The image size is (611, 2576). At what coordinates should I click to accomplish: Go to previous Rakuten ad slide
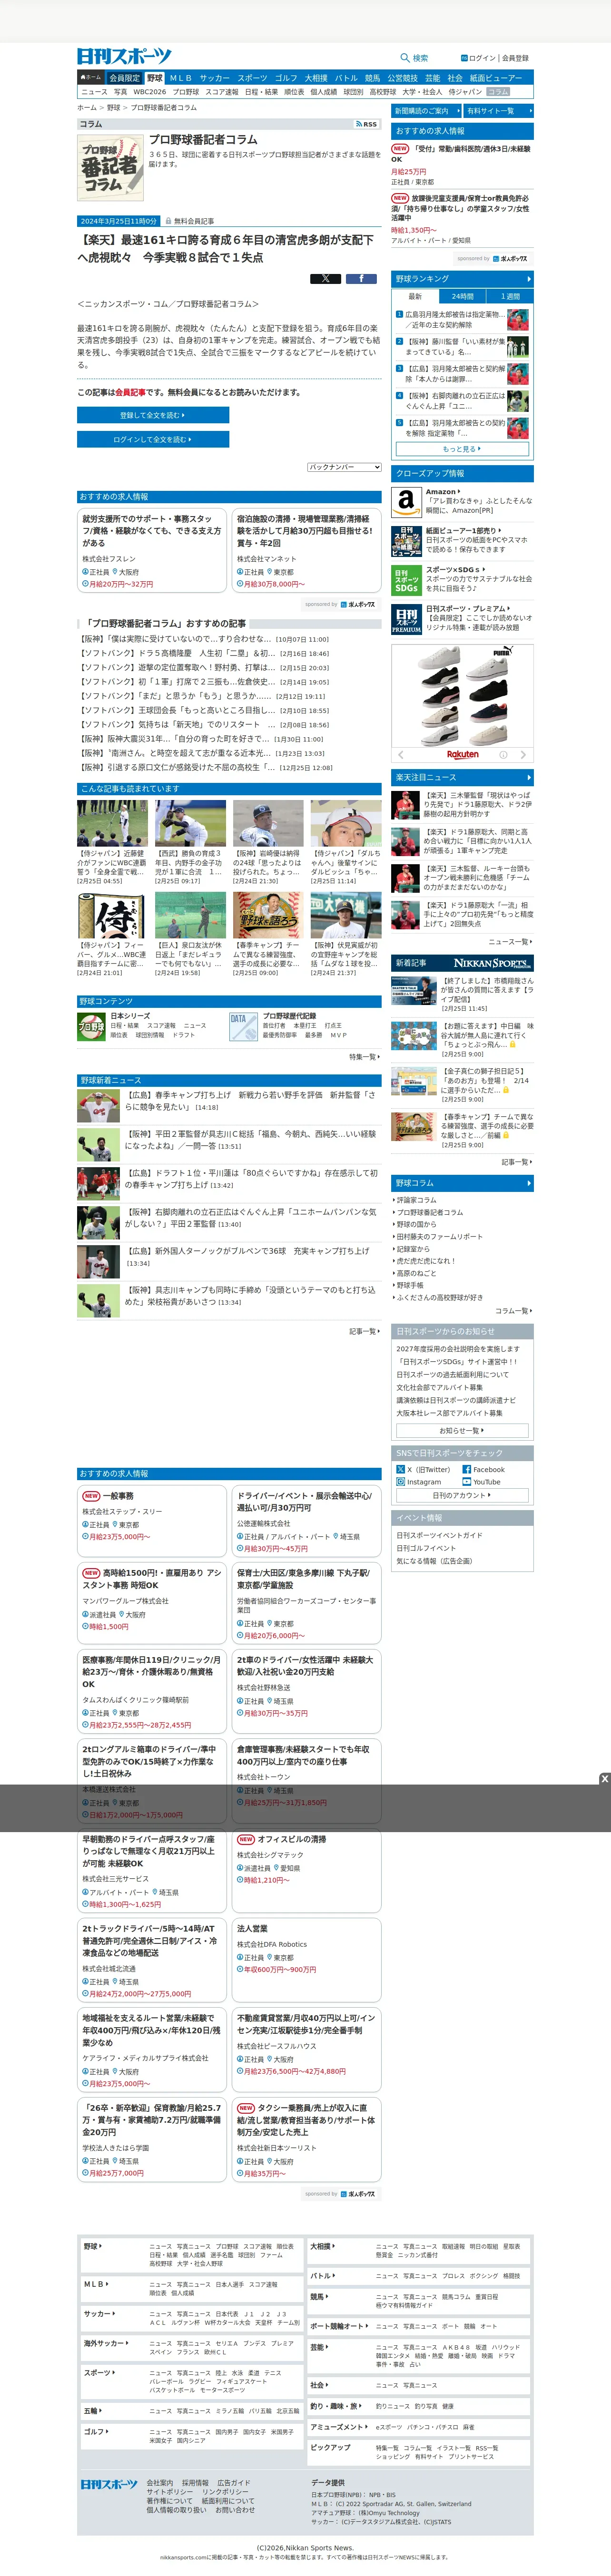click(x=401, y=754)
